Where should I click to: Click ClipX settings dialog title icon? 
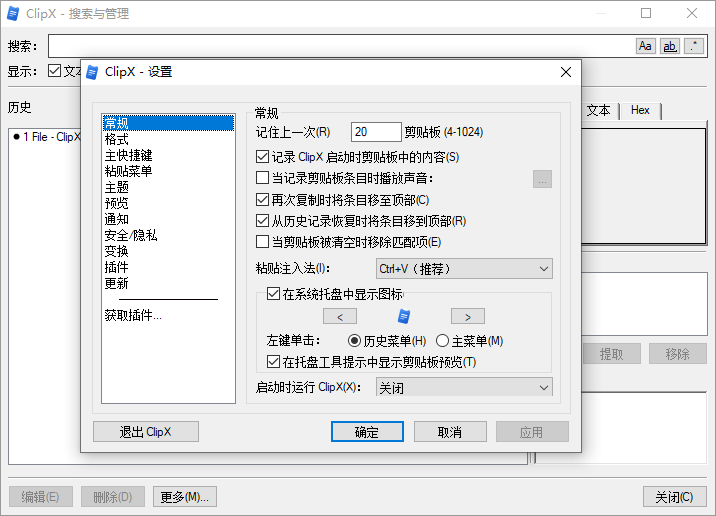tap(92, 72)
